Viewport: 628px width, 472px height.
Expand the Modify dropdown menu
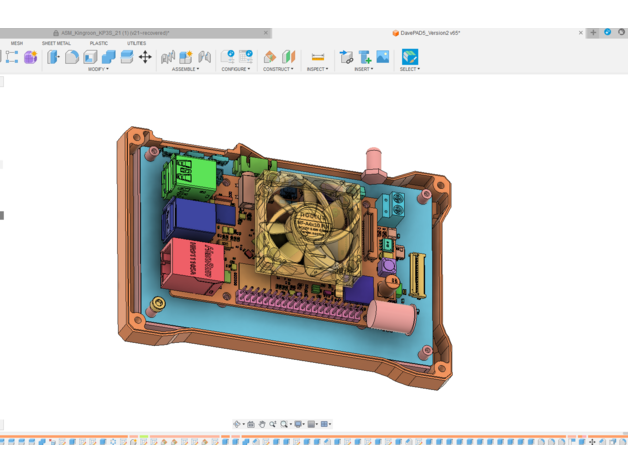click(x=97, y=70)
